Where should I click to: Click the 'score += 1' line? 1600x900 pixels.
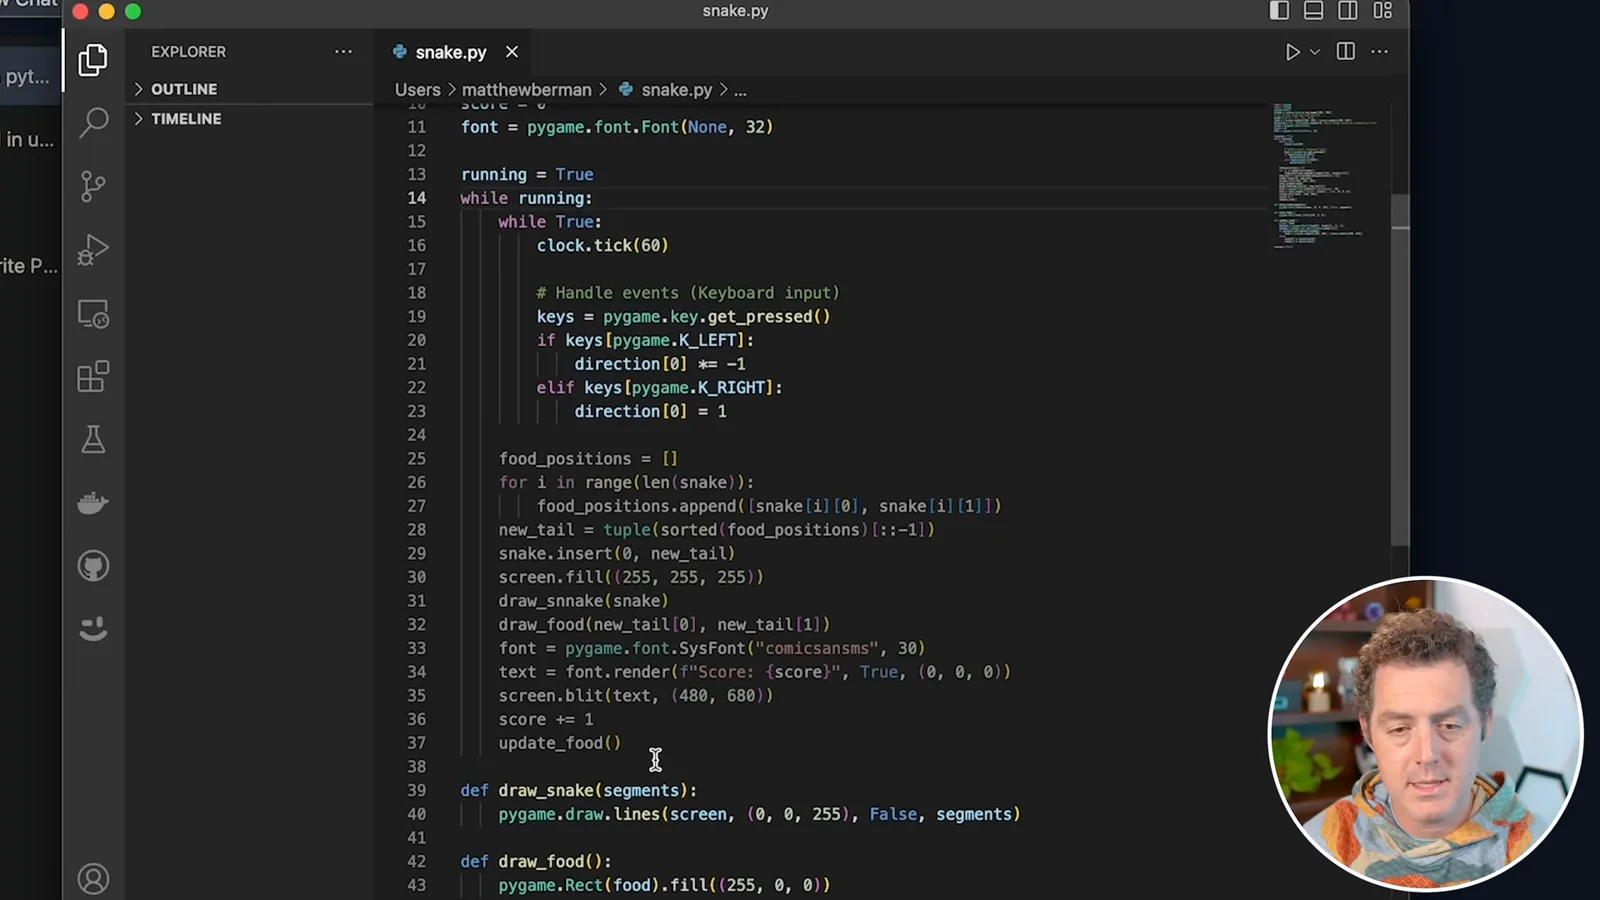point(546,719)
